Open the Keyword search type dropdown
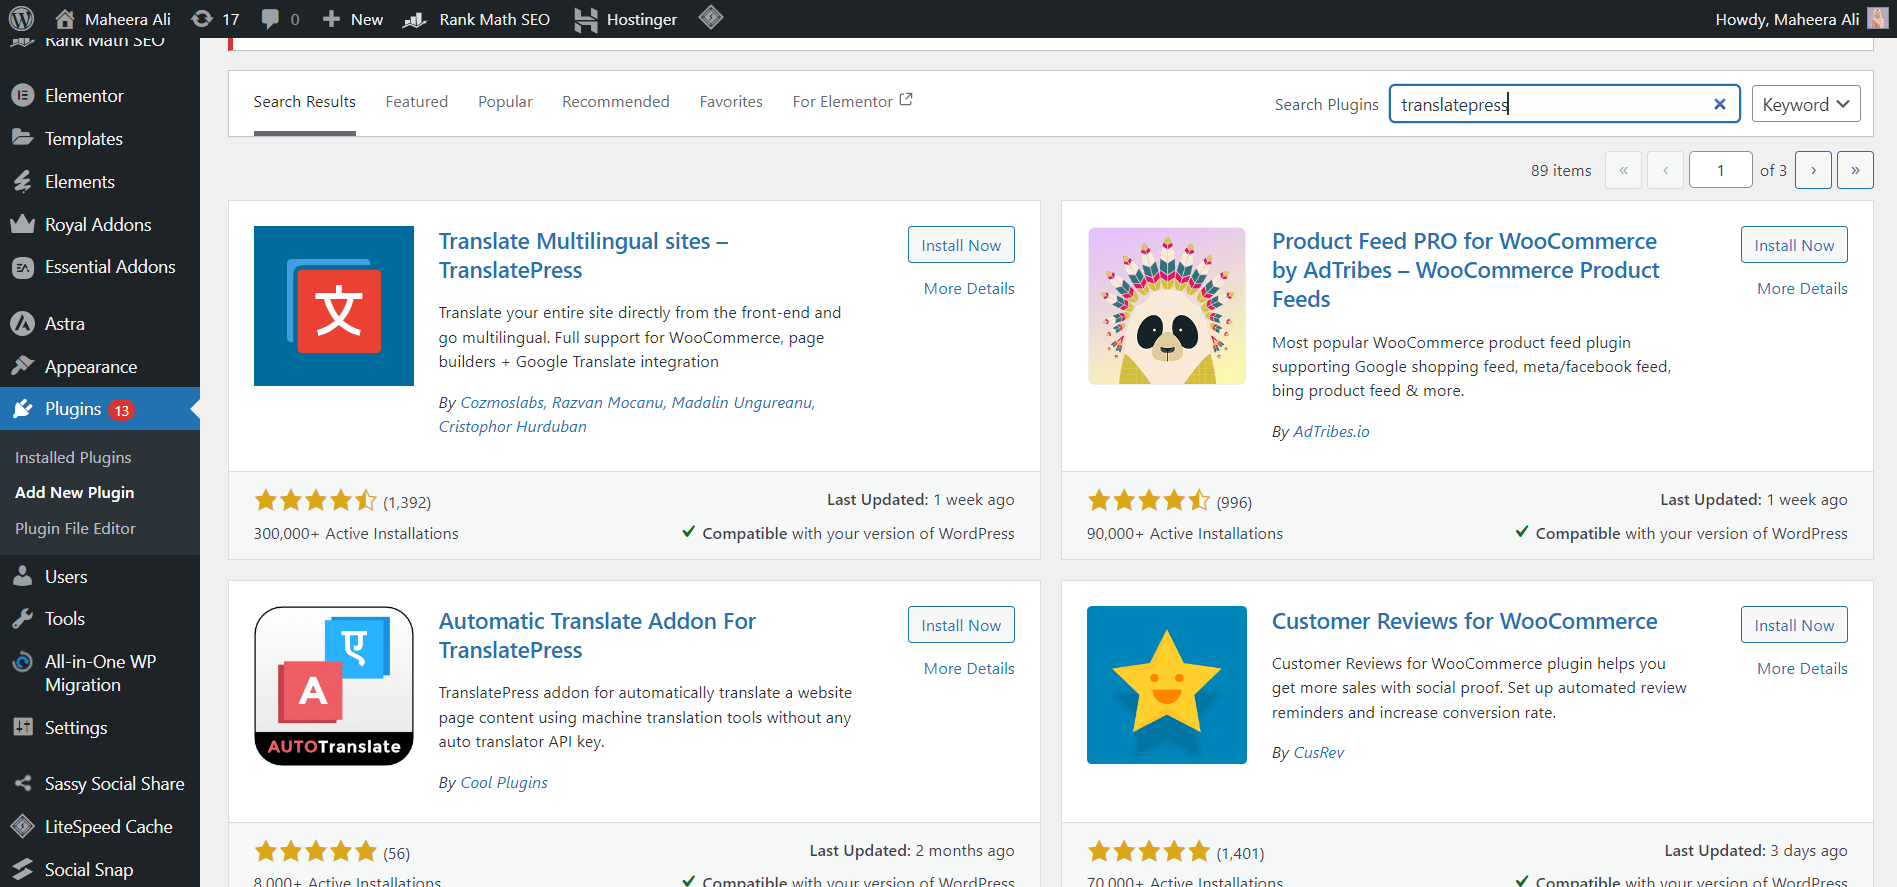 (1806, 104)
